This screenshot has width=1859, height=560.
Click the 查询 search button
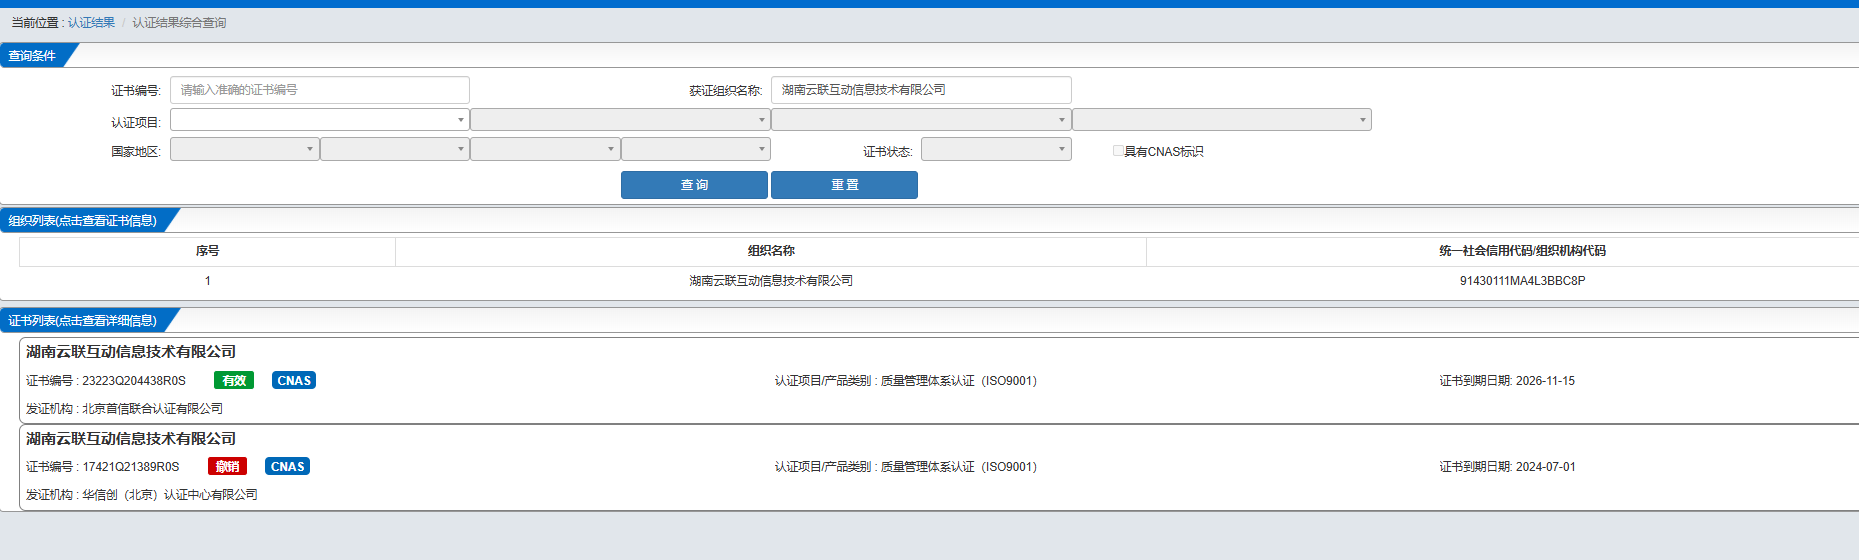point(694,185)
